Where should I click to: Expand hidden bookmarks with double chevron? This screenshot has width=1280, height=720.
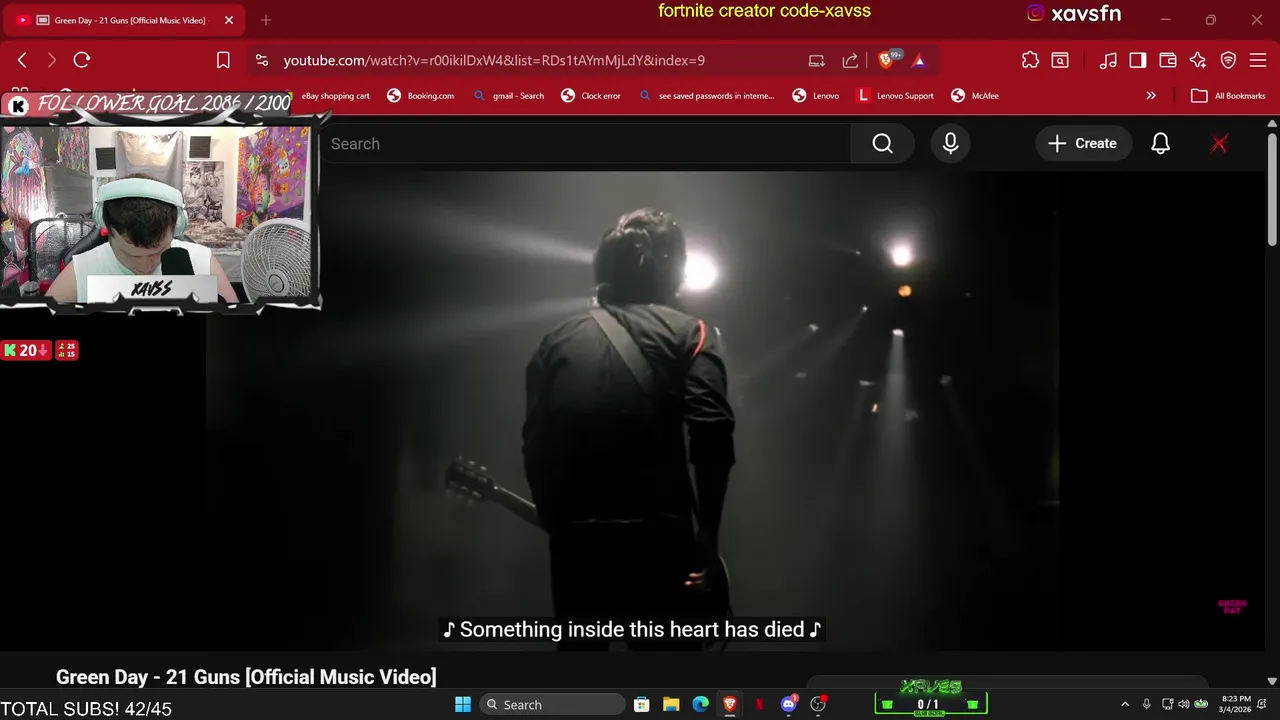coord(1151,96)
